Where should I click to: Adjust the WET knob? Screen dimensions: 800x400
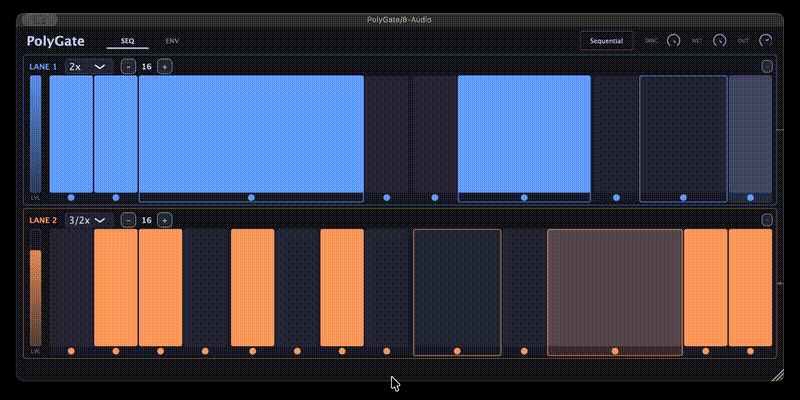719,40
